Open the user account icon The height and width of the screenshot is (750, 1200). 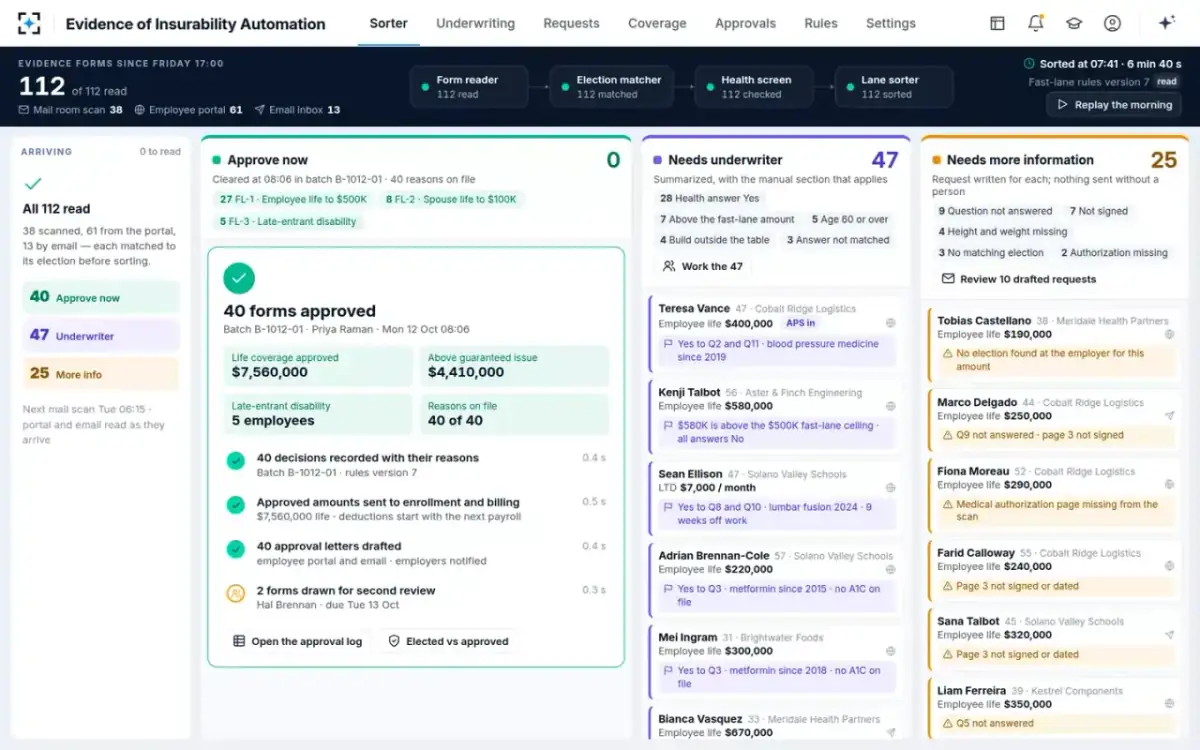point(1112,23)
